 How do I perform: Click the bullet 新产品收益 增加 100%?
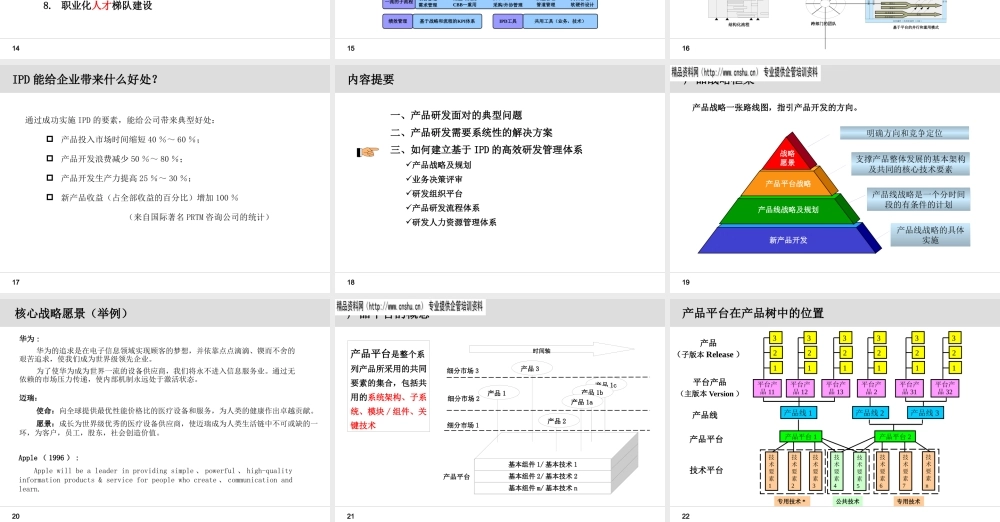coord(149,198)
